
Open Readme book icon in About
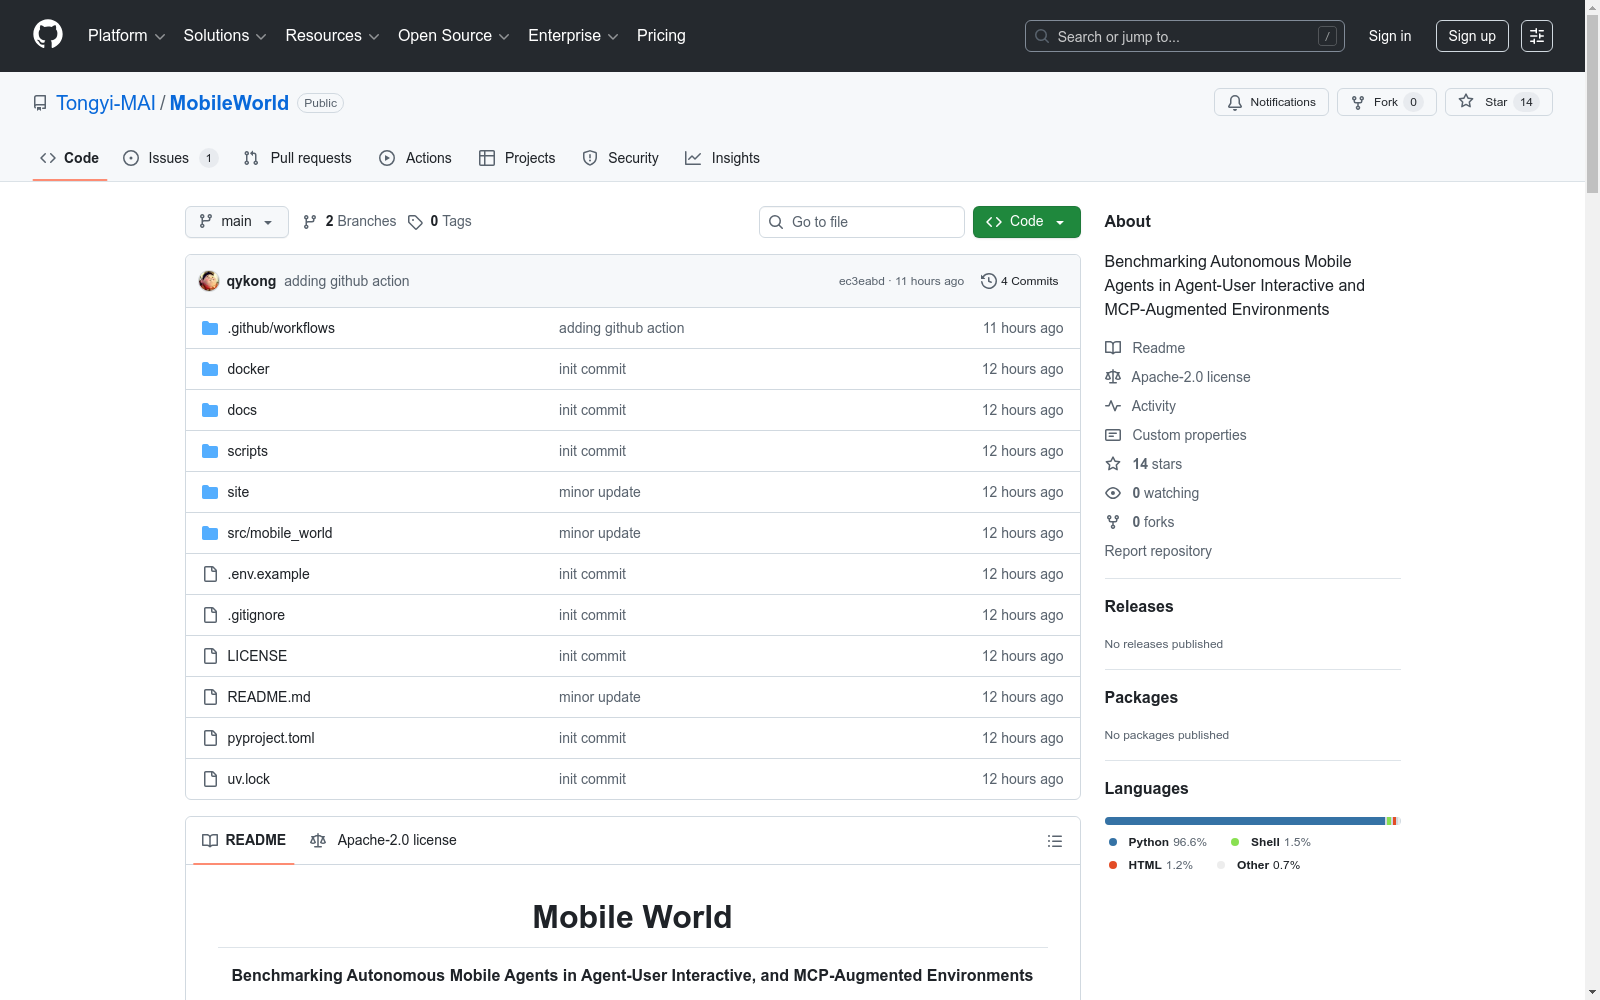[x=1113, y=348]
